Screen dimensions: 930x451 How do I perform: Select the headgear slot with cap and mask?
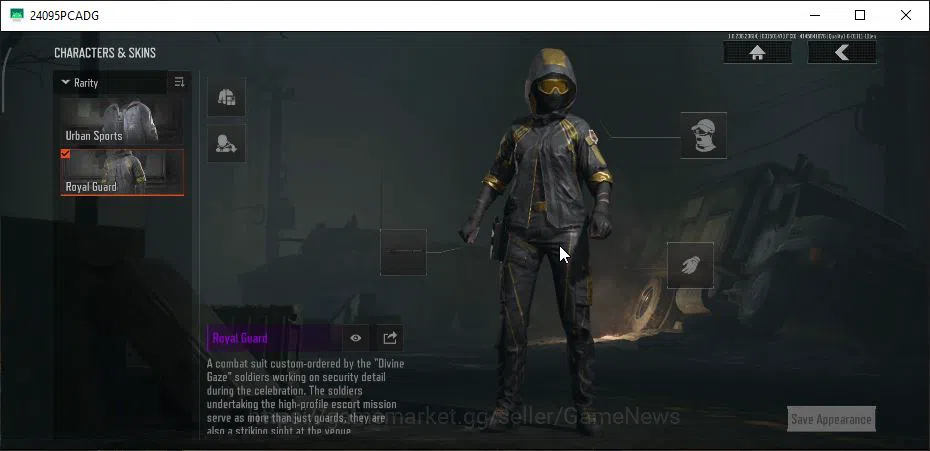pyautogui.click(x=703, y=135)
